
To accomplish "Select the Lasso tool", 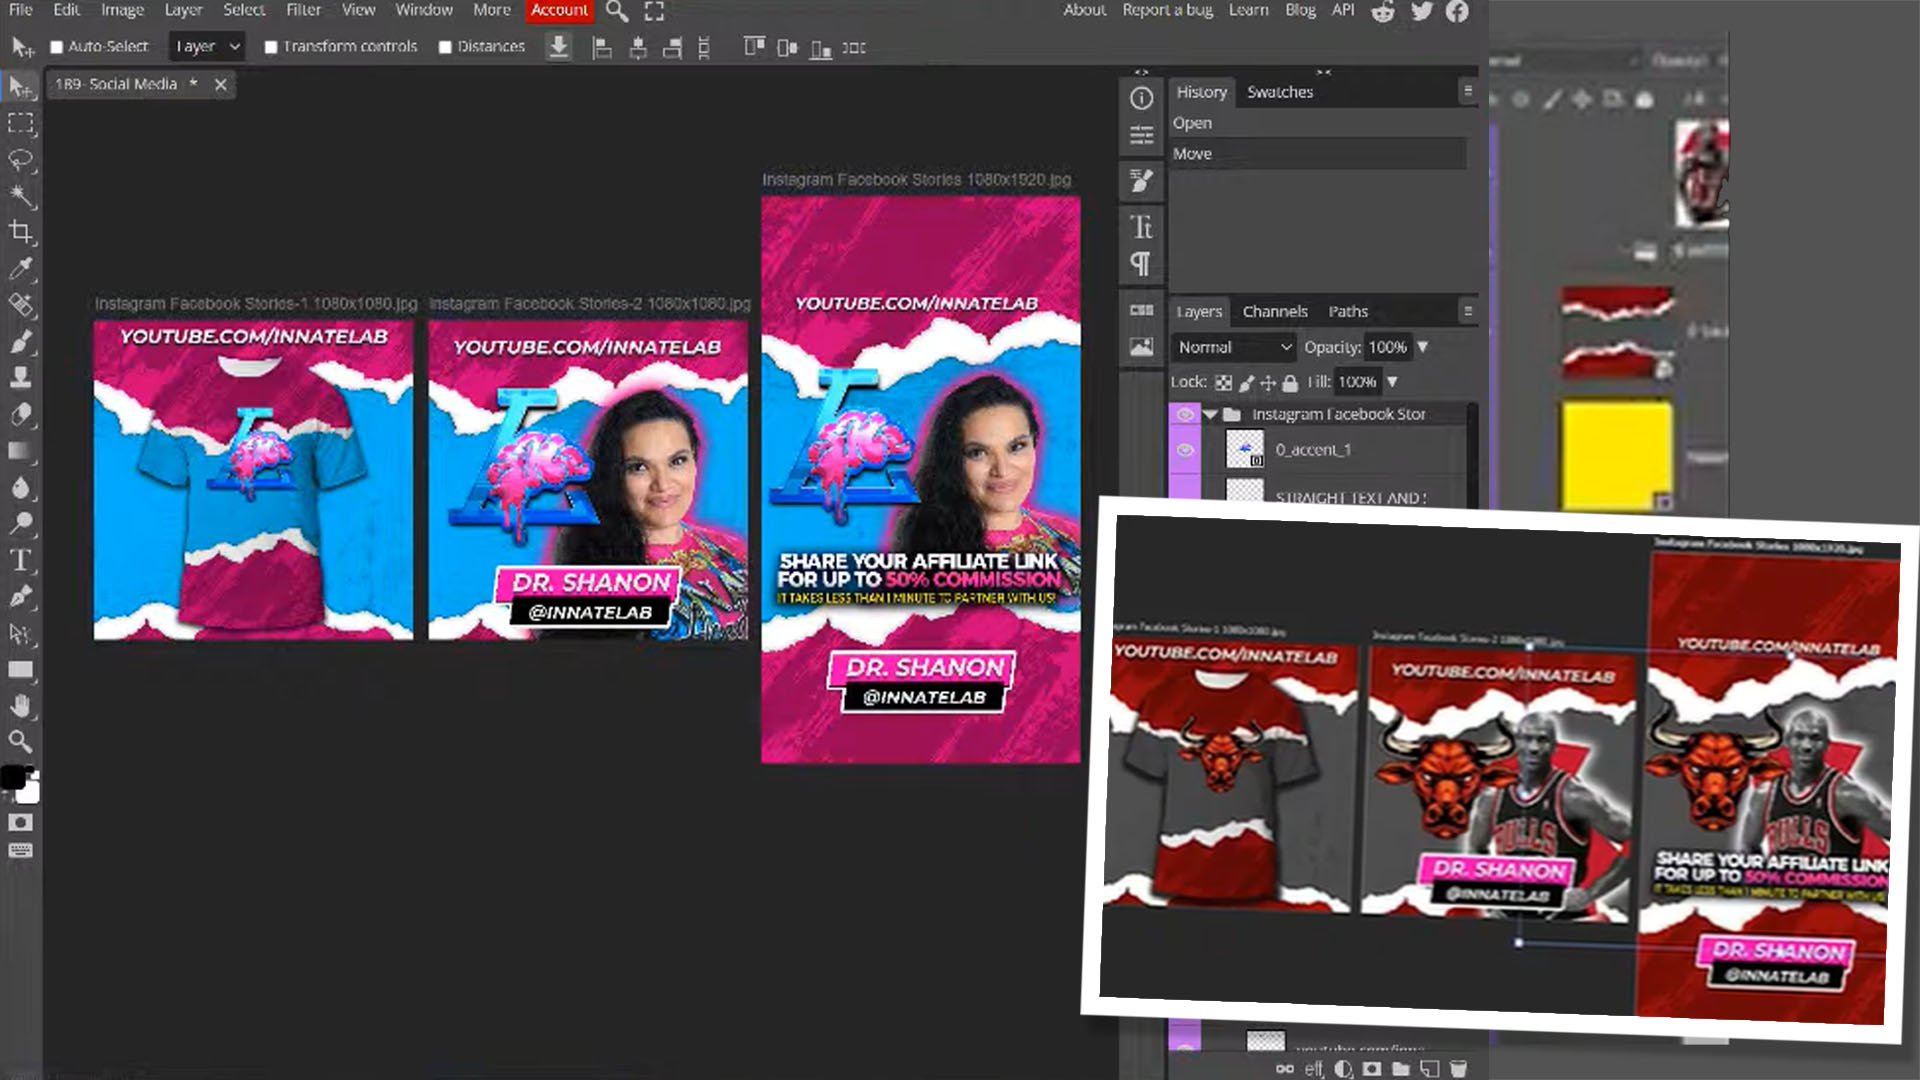I will [21, 160].
